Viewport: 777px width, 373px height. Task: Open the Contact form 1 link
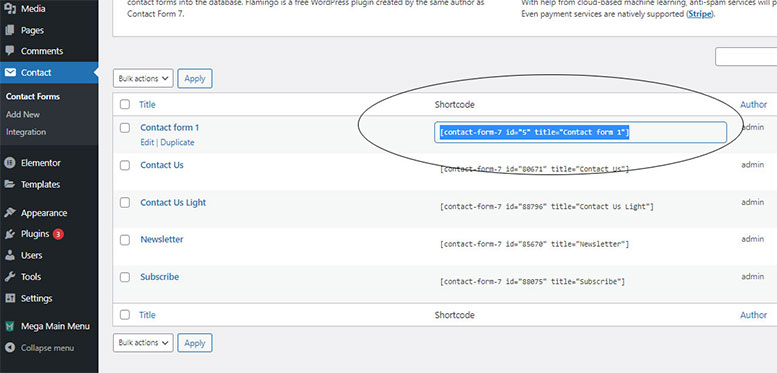(169, 127)
